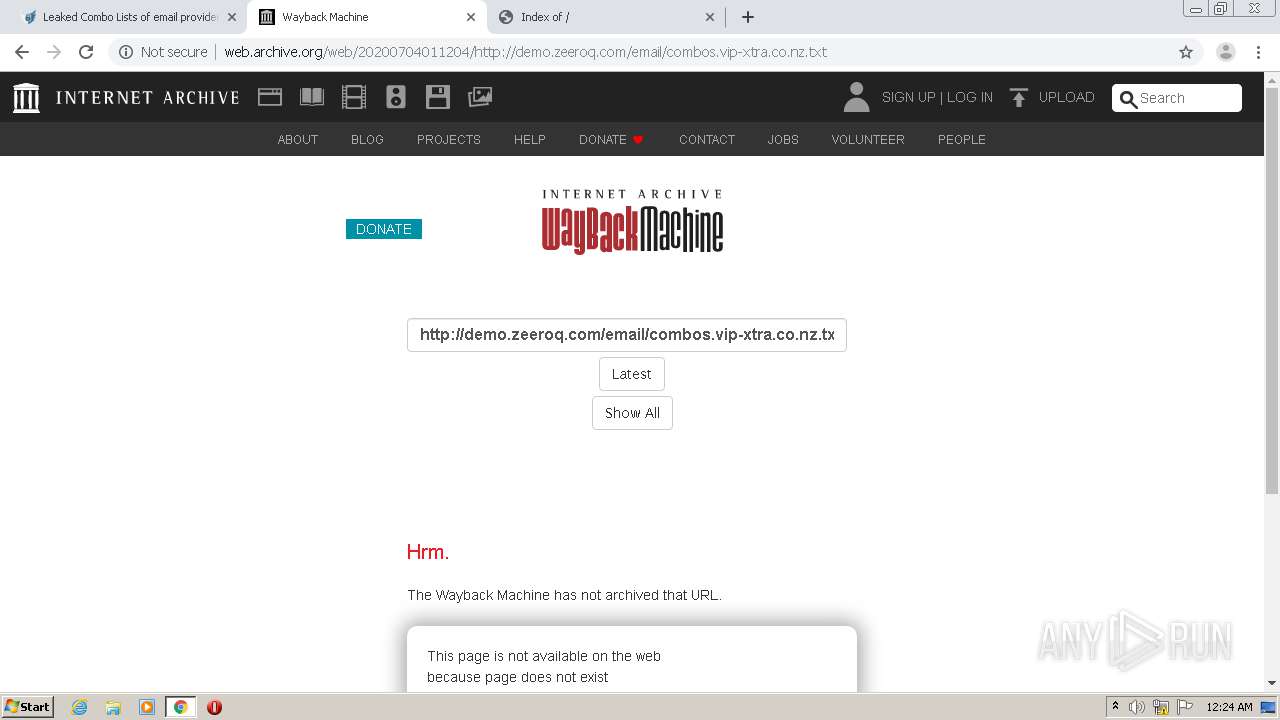Open the Video film icon
Screen dimensions: 1280x720
[x=354, y=97]
